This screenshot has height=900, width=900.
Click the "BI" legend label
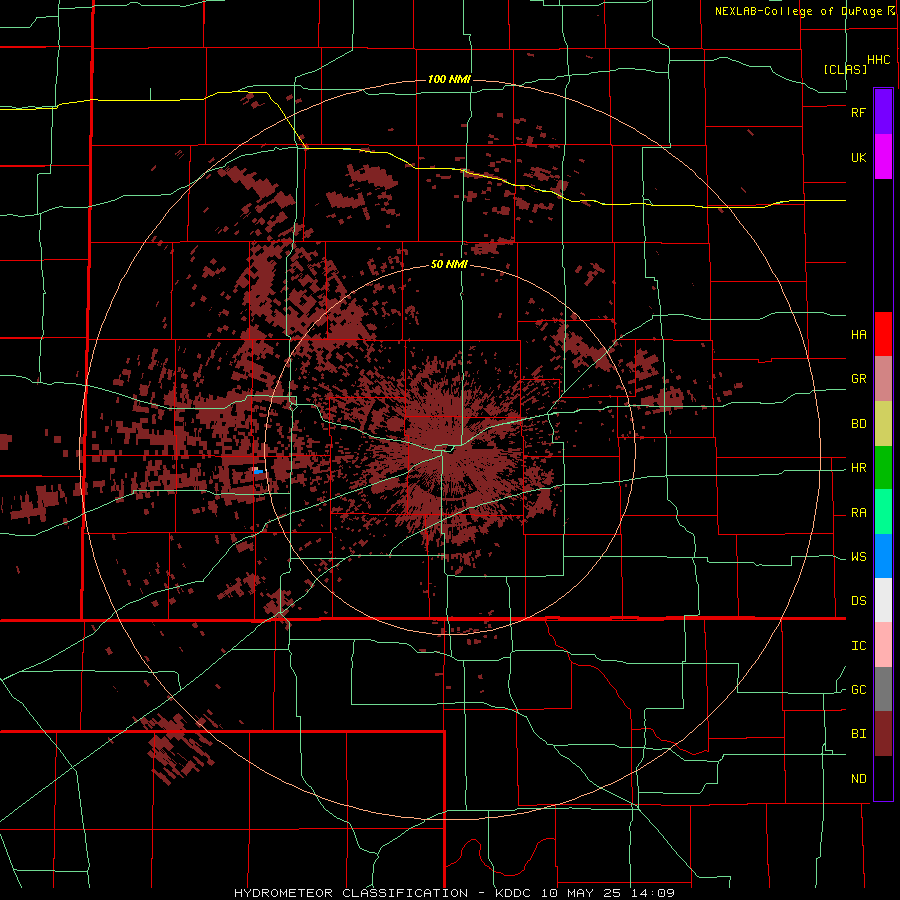coord(858,734)
